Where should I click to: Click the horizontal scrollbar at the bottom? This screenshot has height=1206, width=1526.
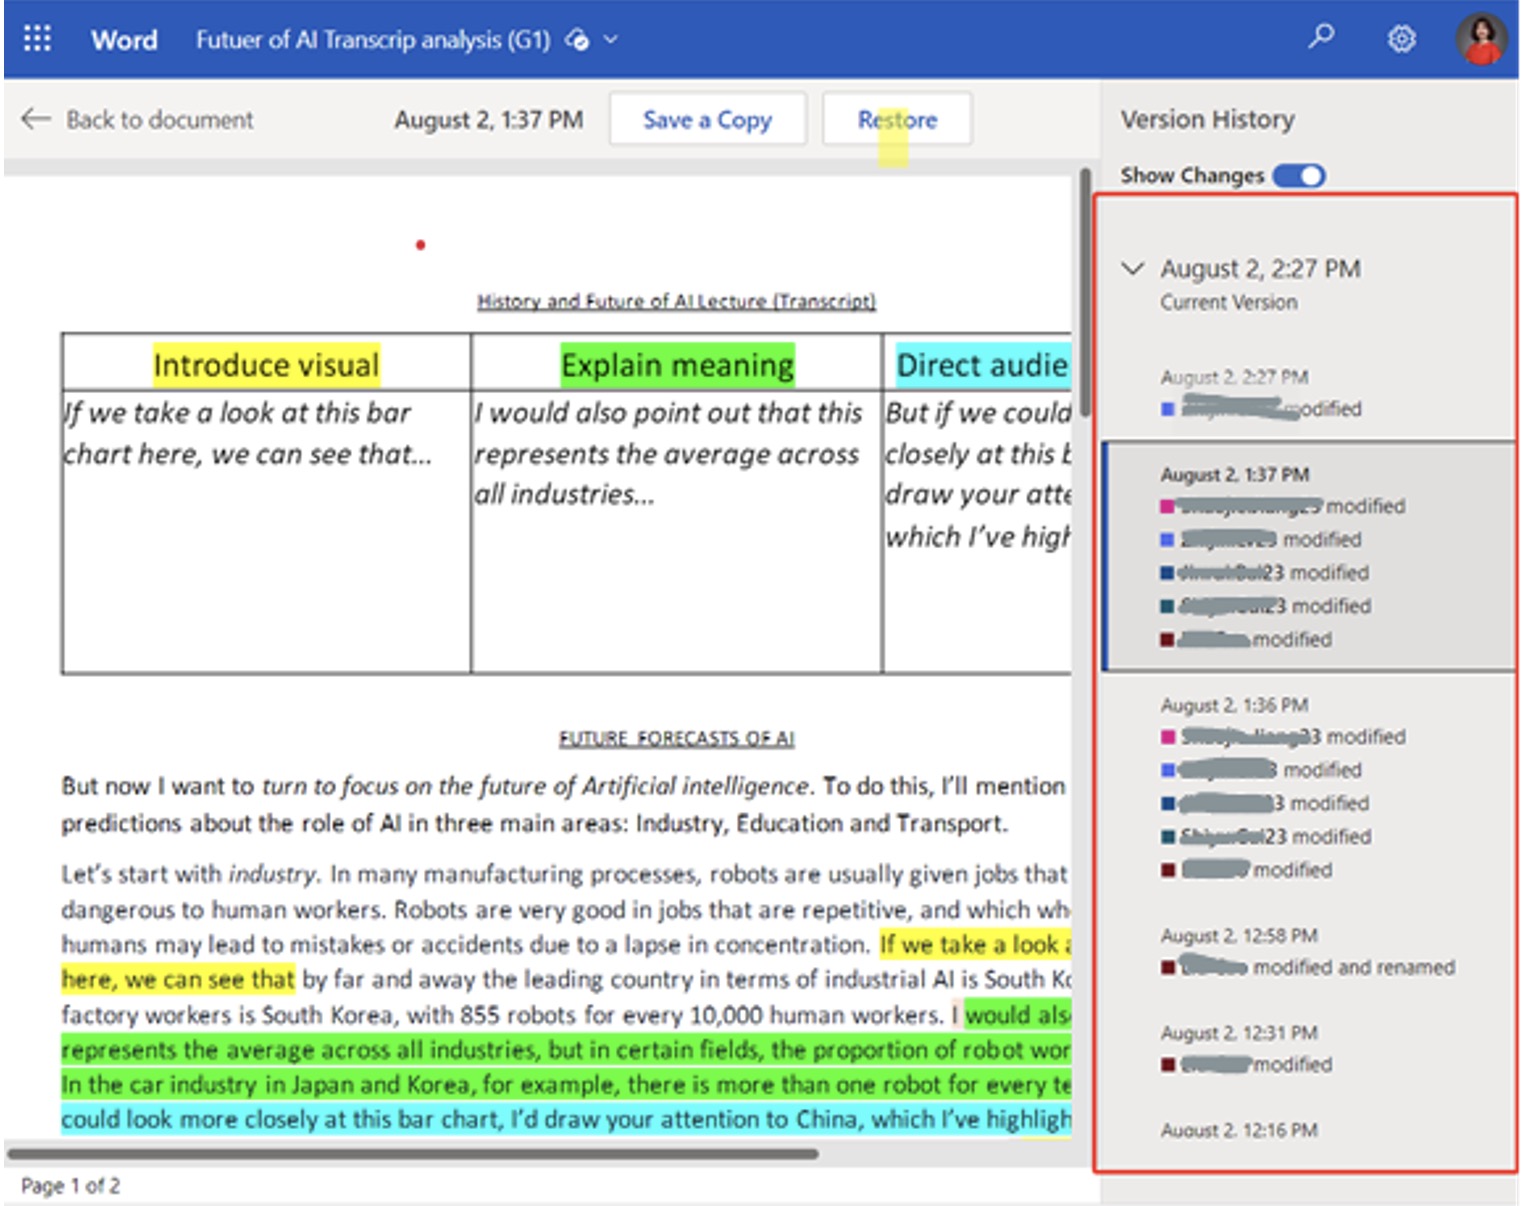pyautogui.click(x=413, y=1153)
